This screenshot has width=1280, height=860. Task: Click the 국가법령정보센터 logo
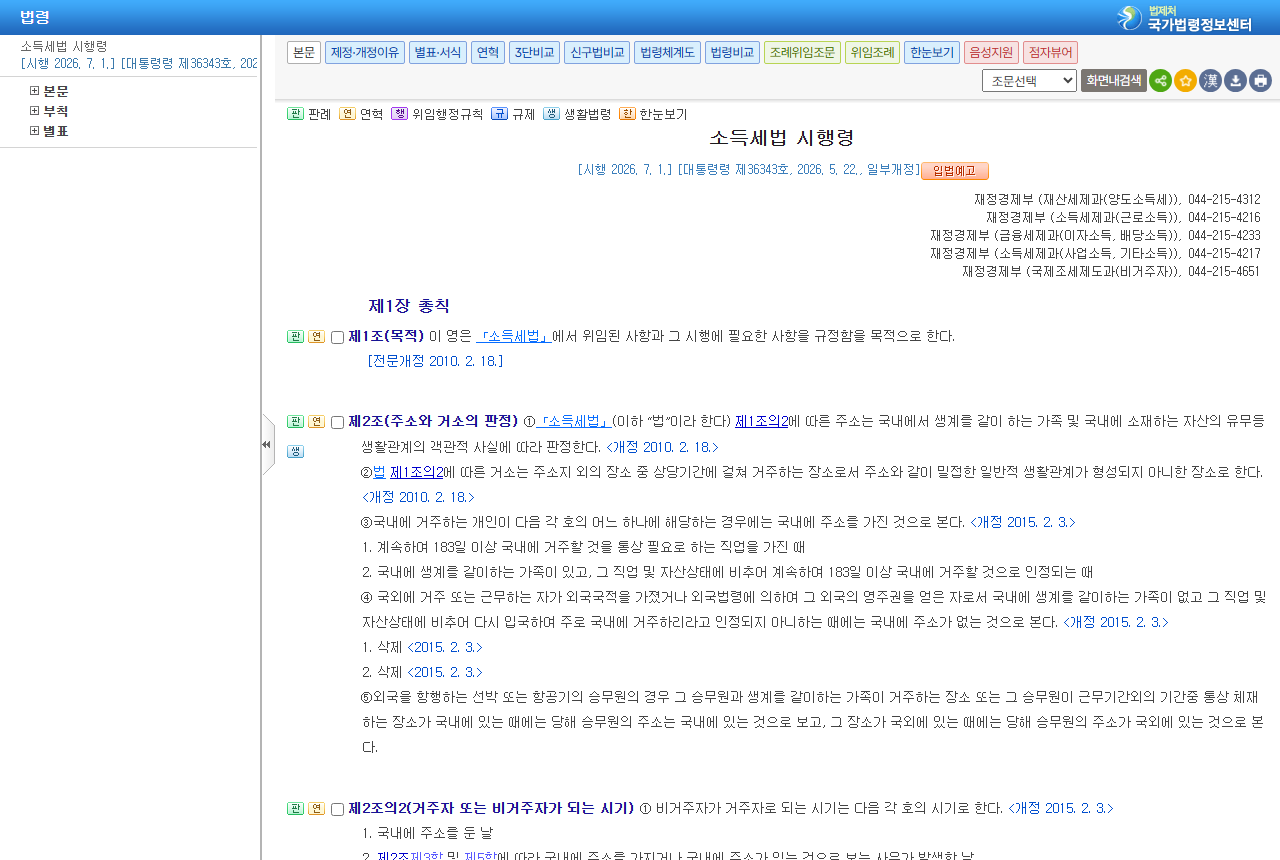(x=1184, y=18)
